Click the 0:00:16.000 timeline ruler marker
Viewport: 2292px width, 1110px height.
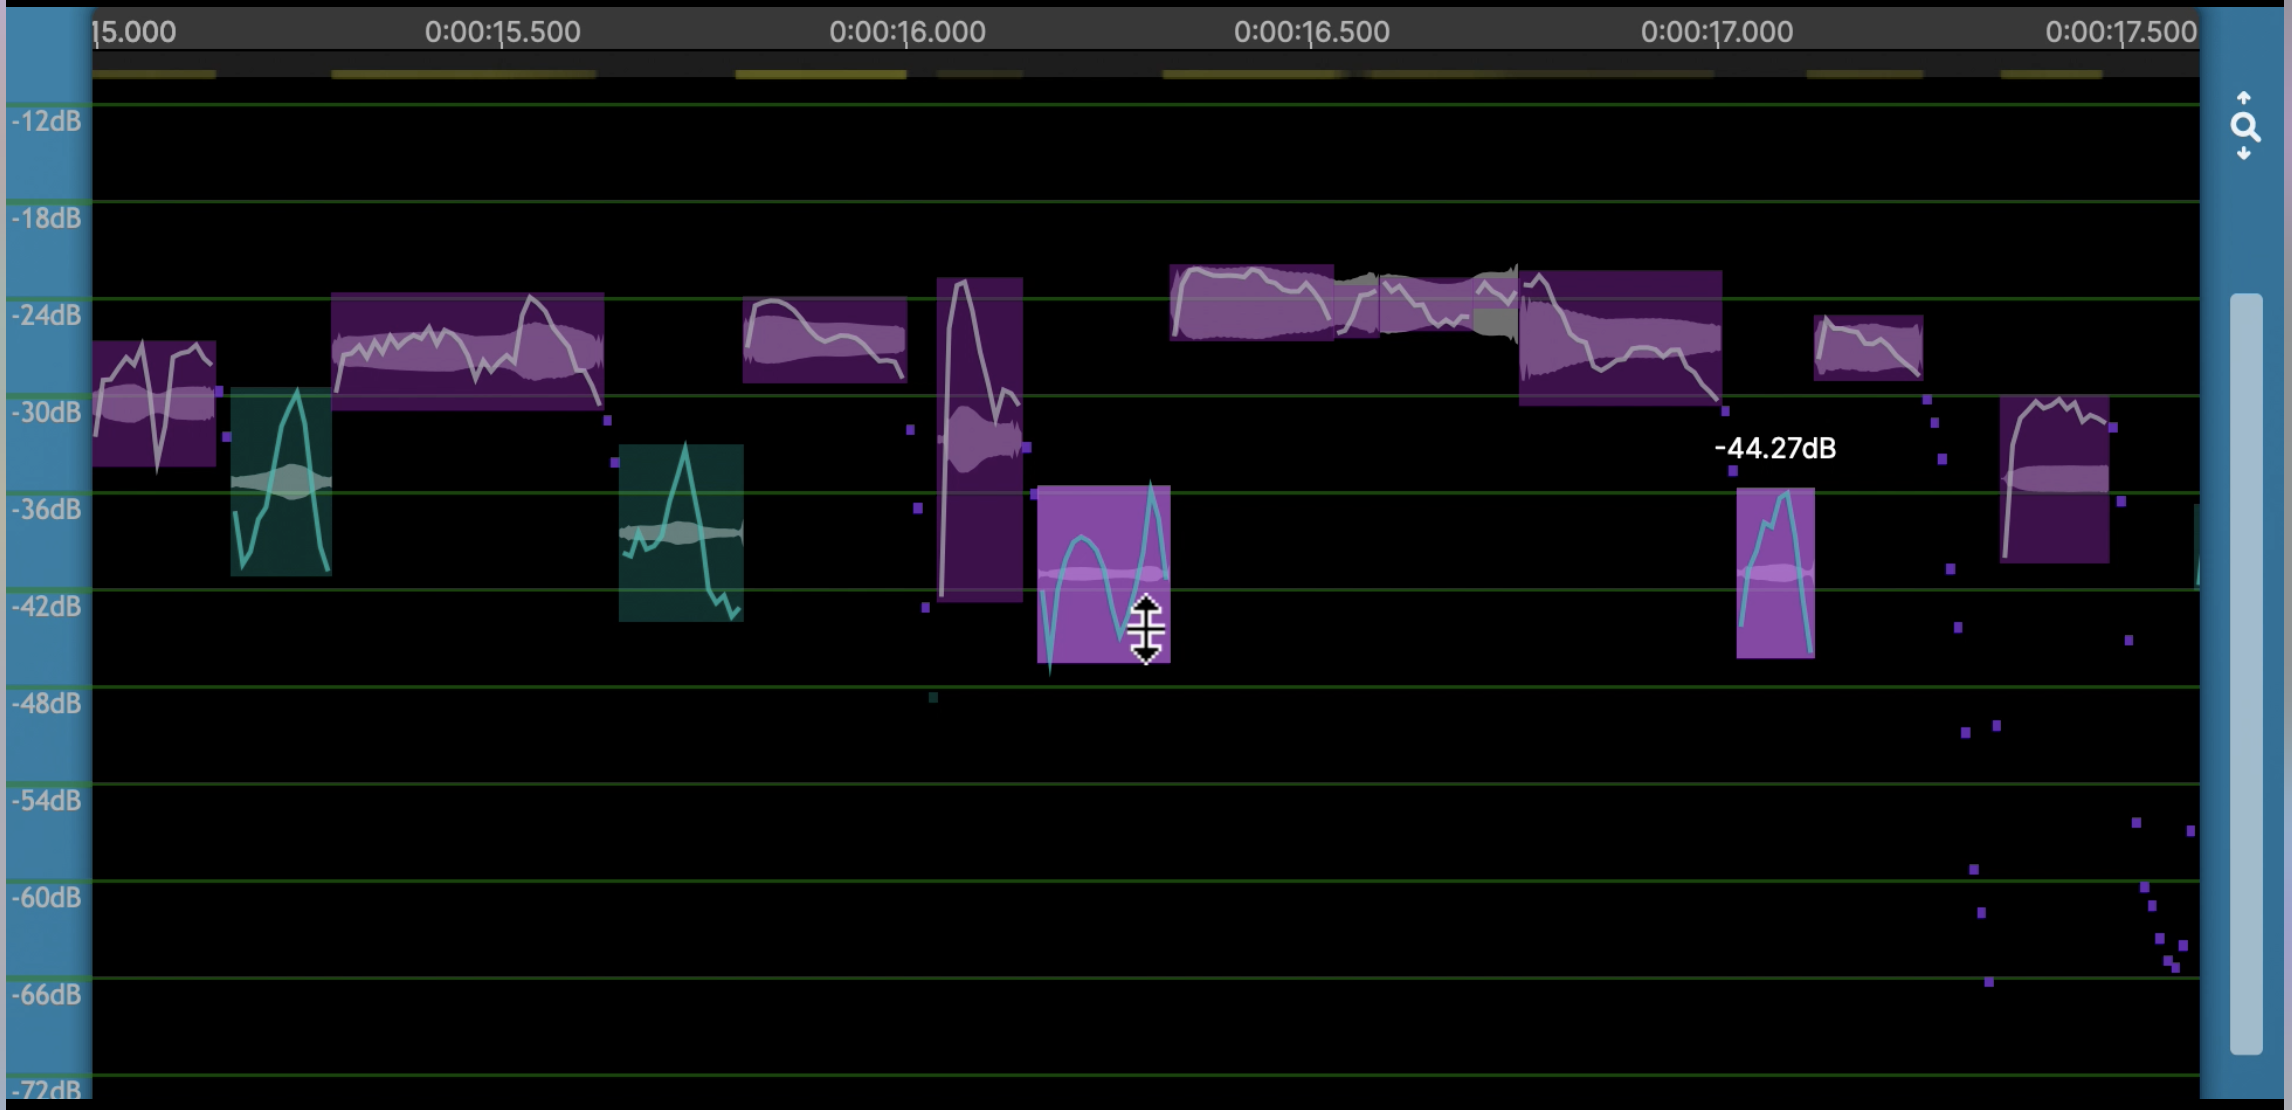click(907, 32)
